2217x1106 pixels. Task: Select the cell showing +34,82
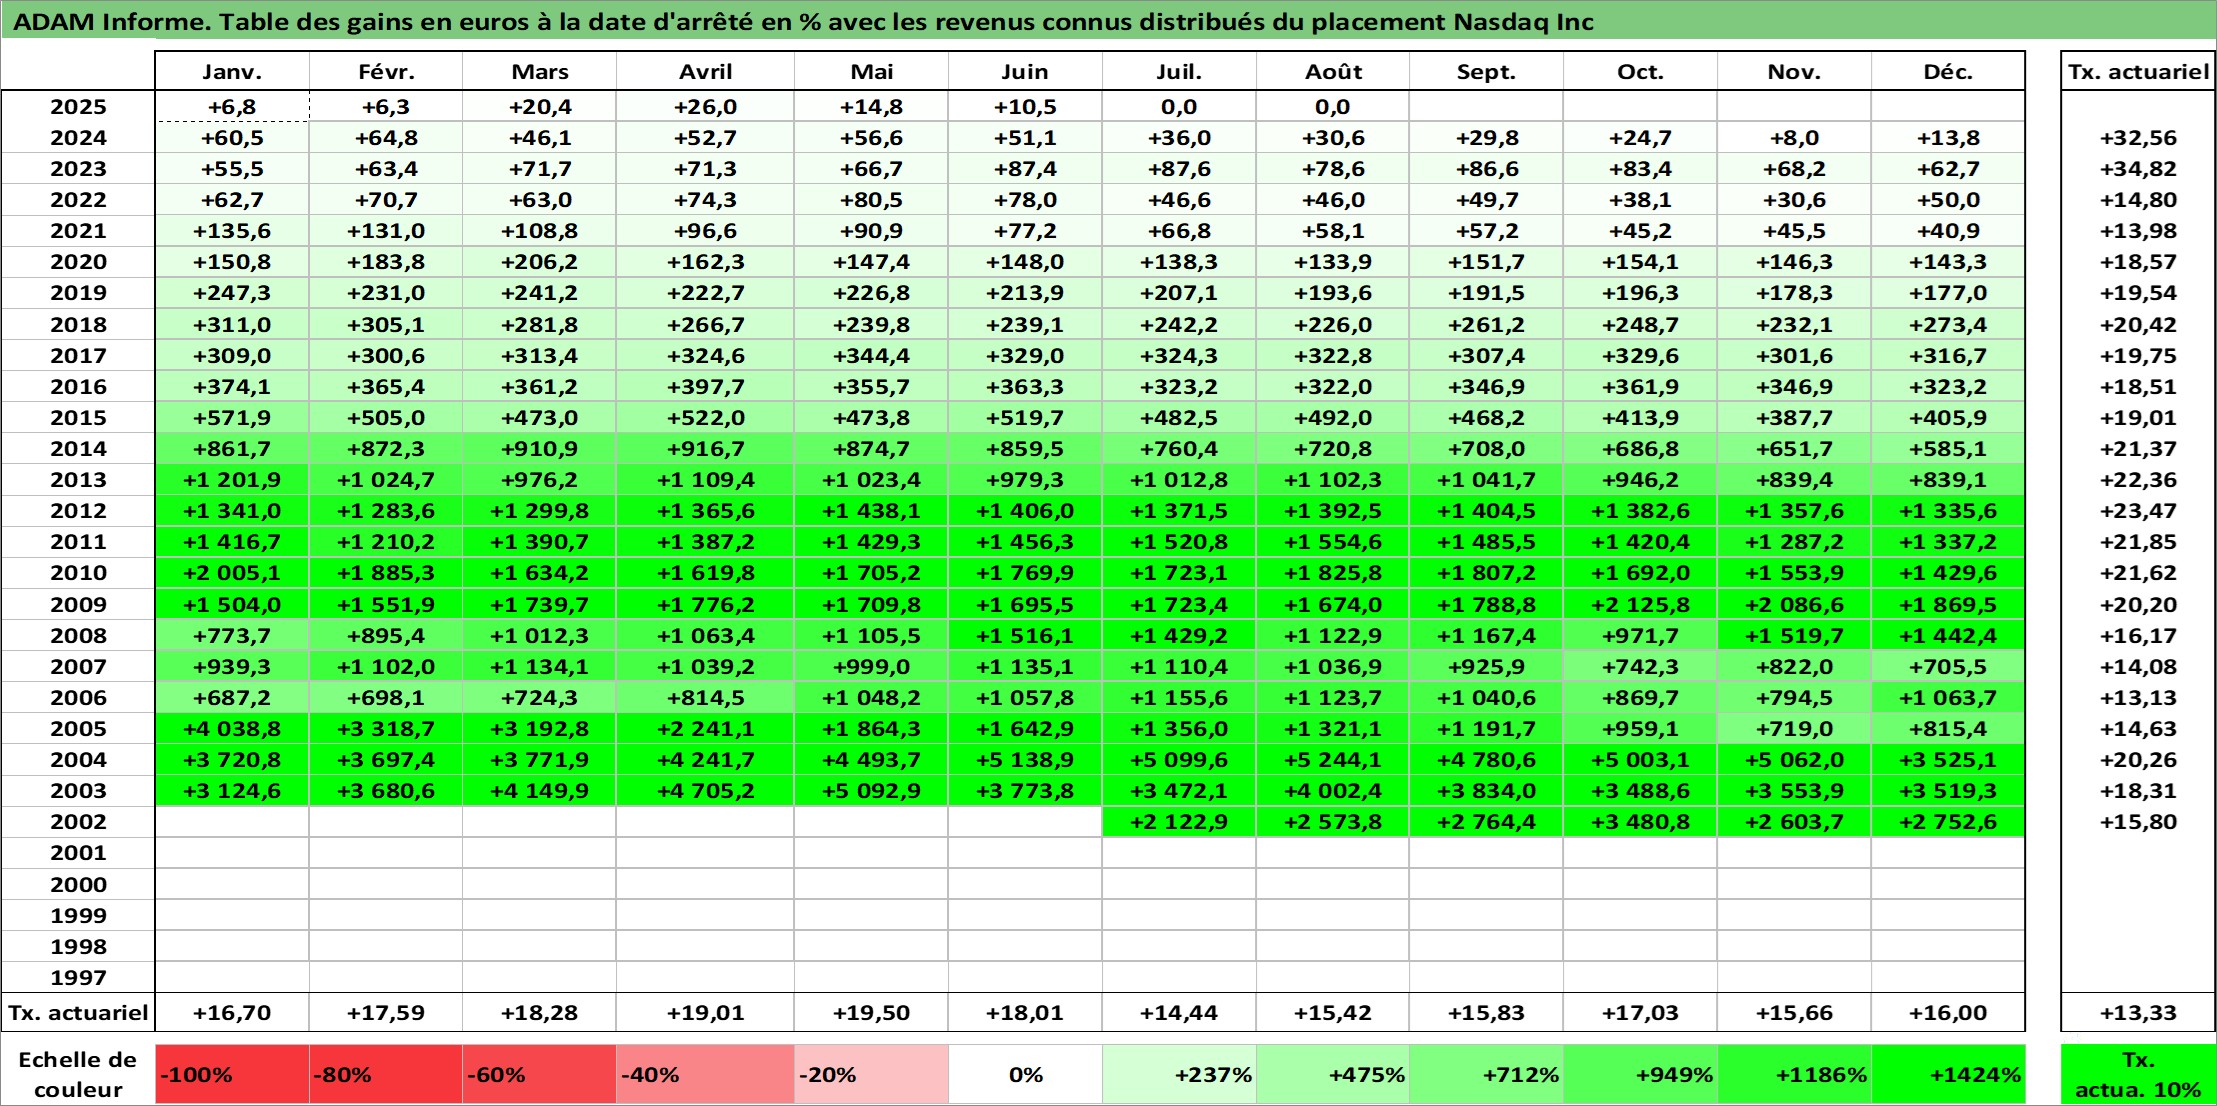(2138, 169)
